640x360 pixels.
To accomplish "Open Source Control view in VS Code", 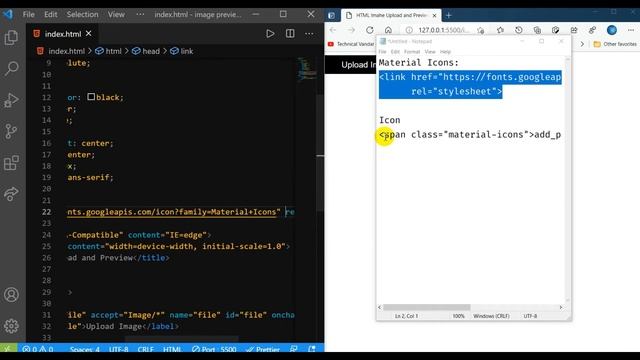I will click(x=11, y=131).
